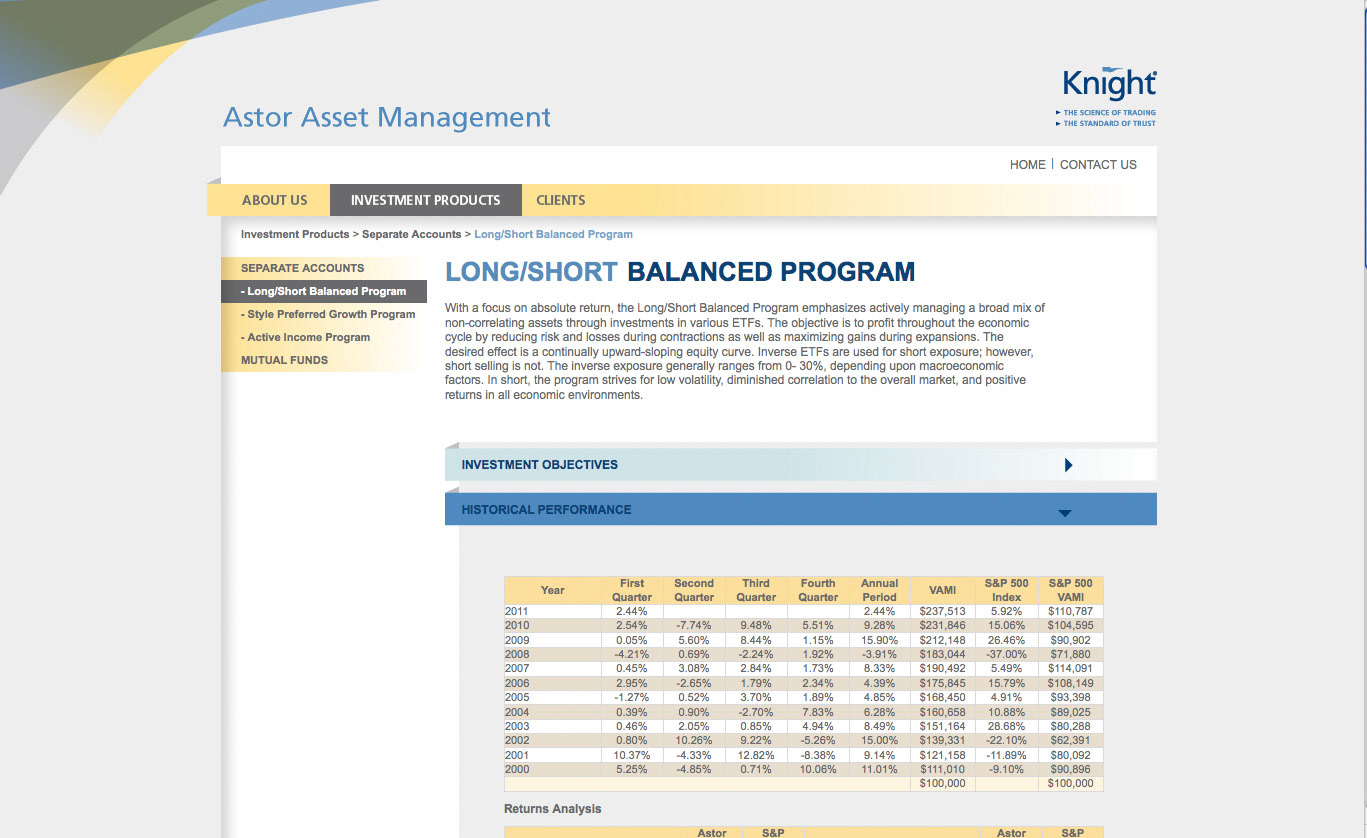
Task: Open Mutual Funds in the sidebar
Action: point(284,360)
